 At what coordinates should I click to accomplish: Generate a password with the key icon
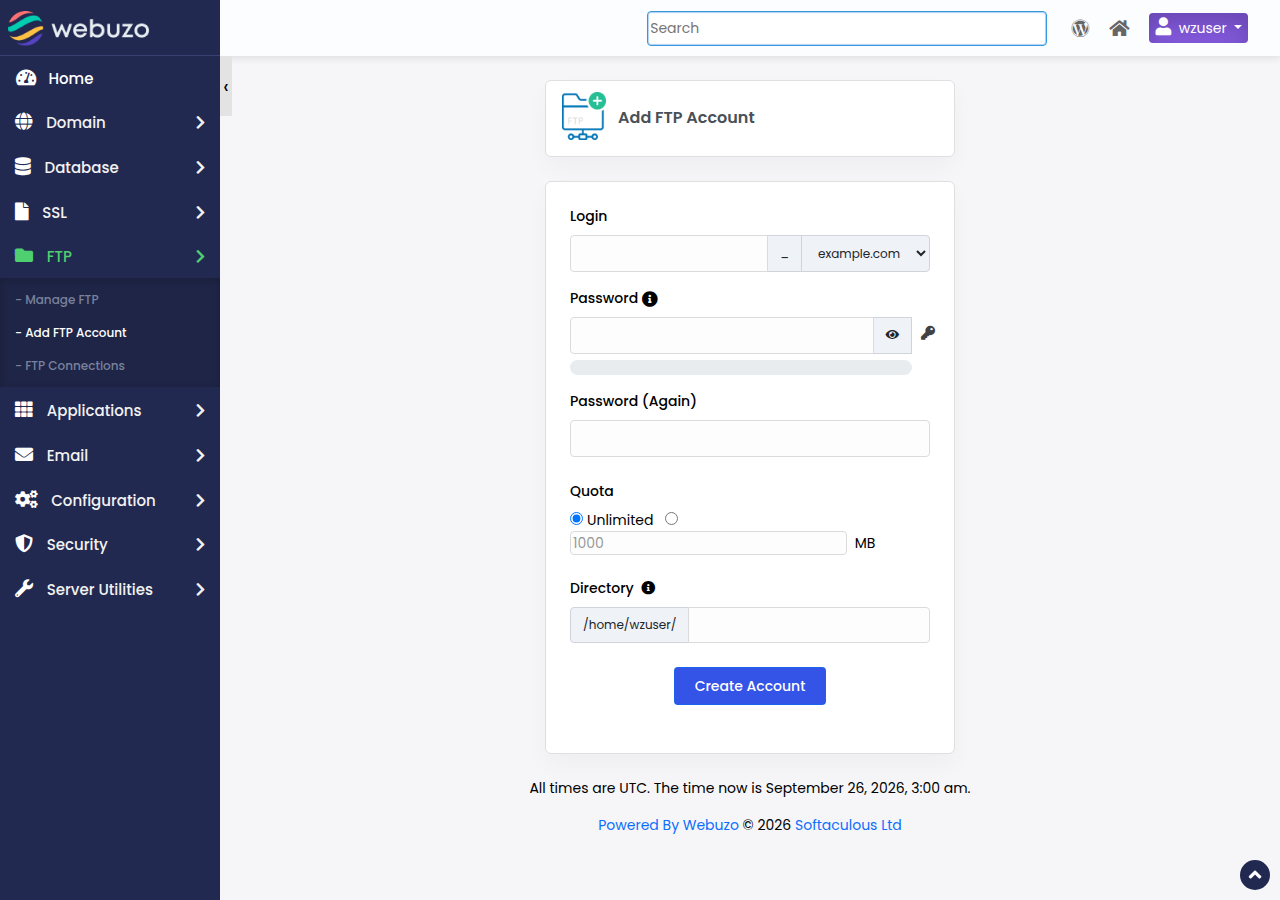[x=928, y=333]
